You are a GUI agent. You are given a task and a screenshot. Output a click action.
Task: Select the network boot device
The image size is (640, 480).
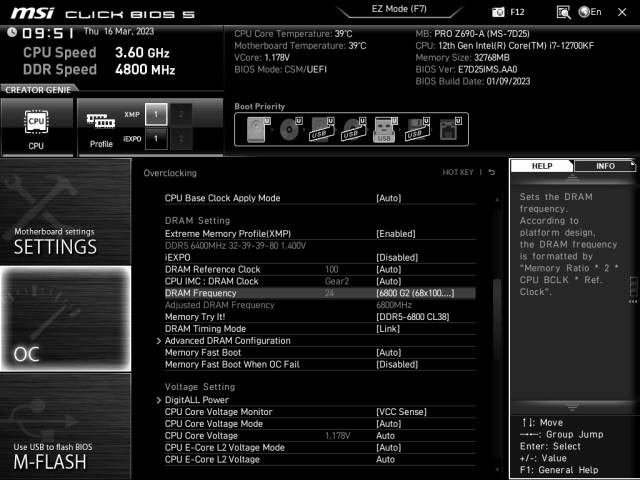pyautogui.click(x=449, y=129)
